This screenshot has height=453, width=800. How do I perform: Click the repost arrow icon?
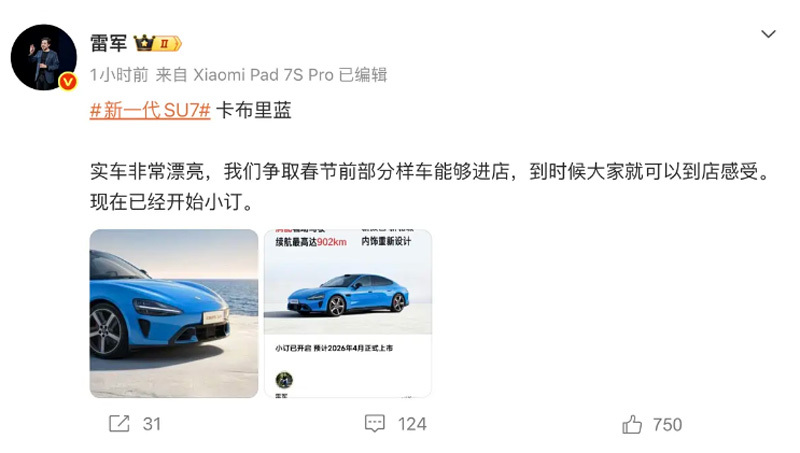(119, 423)
